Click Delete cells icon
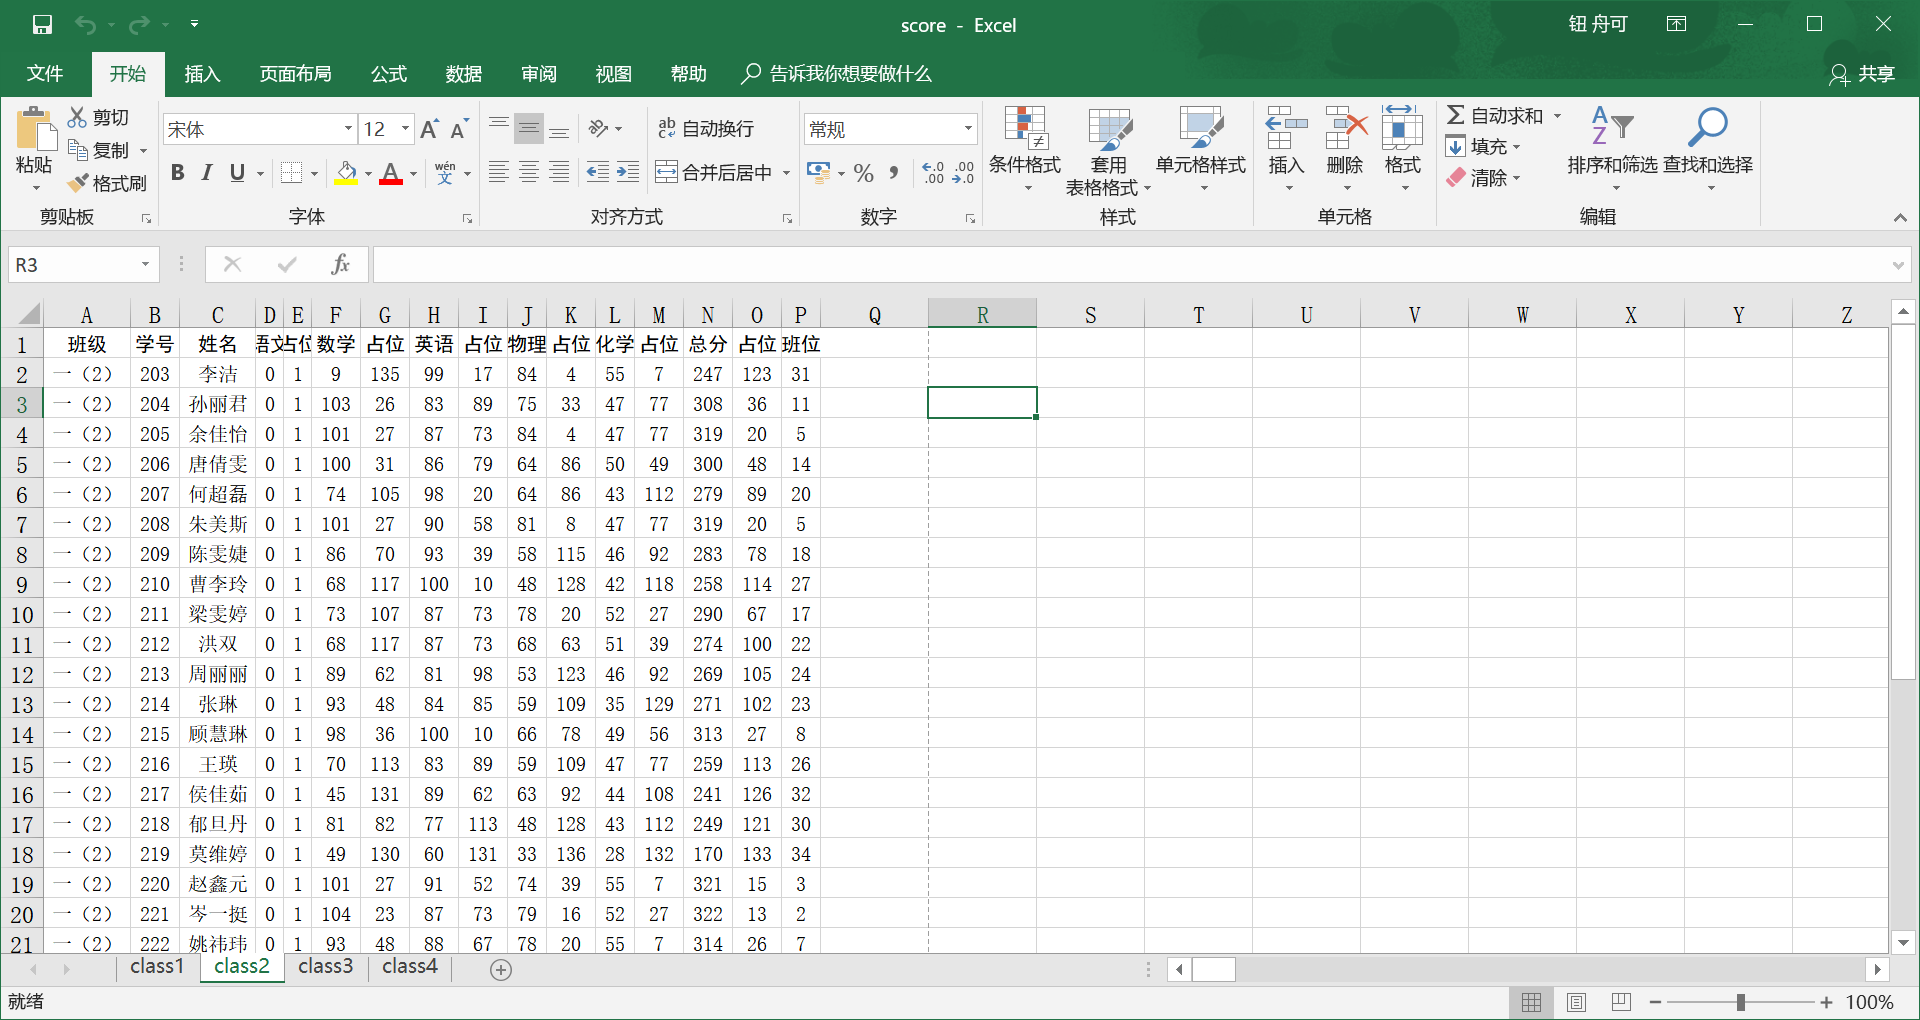The width and height of the screenshot is (1920, 1020). click(x=1345, y=128)
